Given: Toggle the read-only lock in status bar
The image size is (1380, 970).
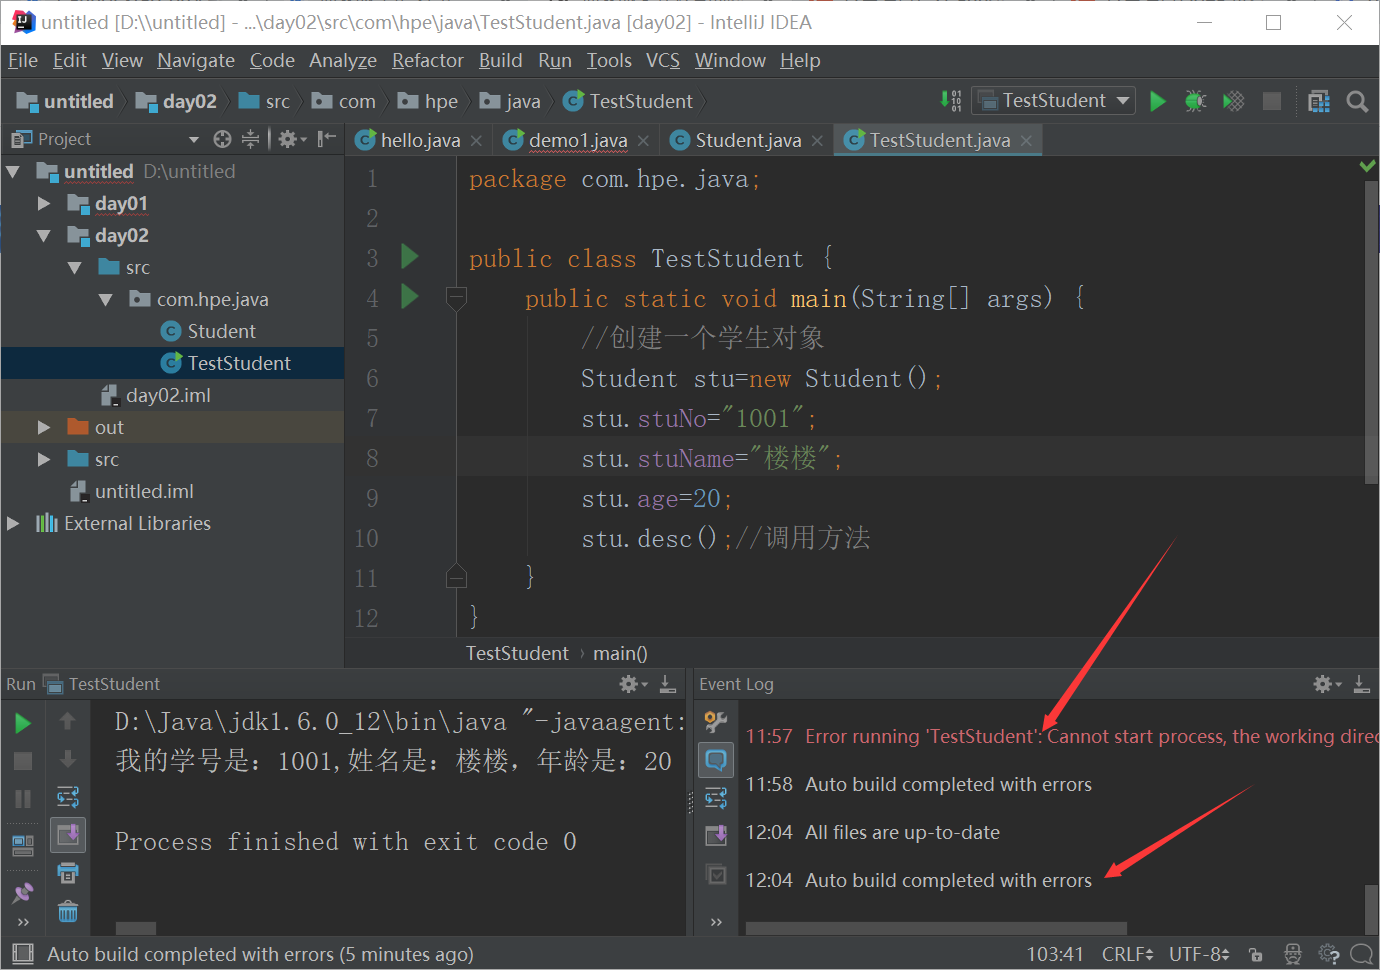Looking at the screenshot, I should 1256,954.
